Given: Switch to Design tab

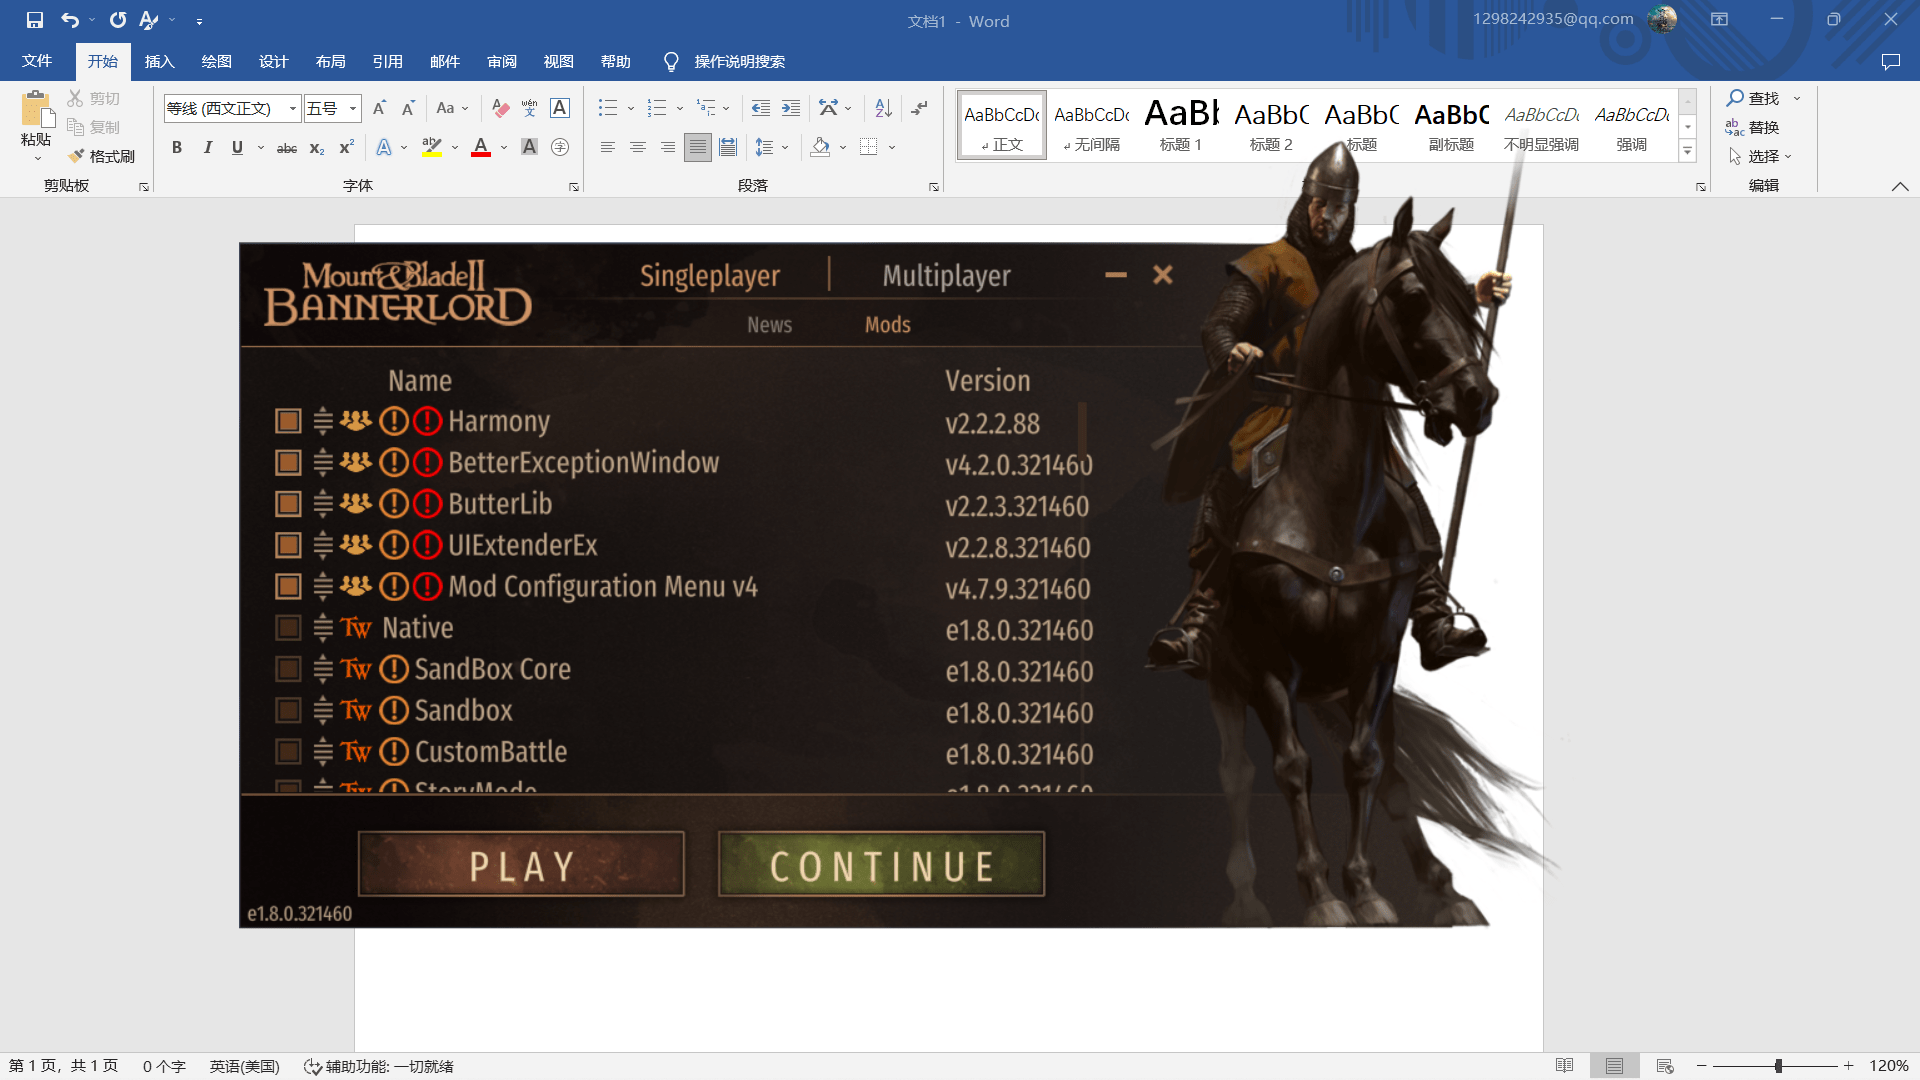Looking at the screenshot, I should tap(274, 62).
